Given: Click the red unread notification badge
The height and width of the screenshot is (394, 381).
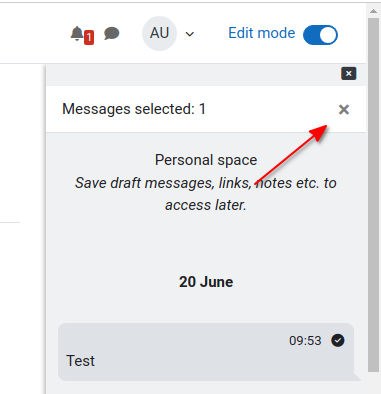Looking at the screenshot, I should pyautogui.click(x=89, y=38).
